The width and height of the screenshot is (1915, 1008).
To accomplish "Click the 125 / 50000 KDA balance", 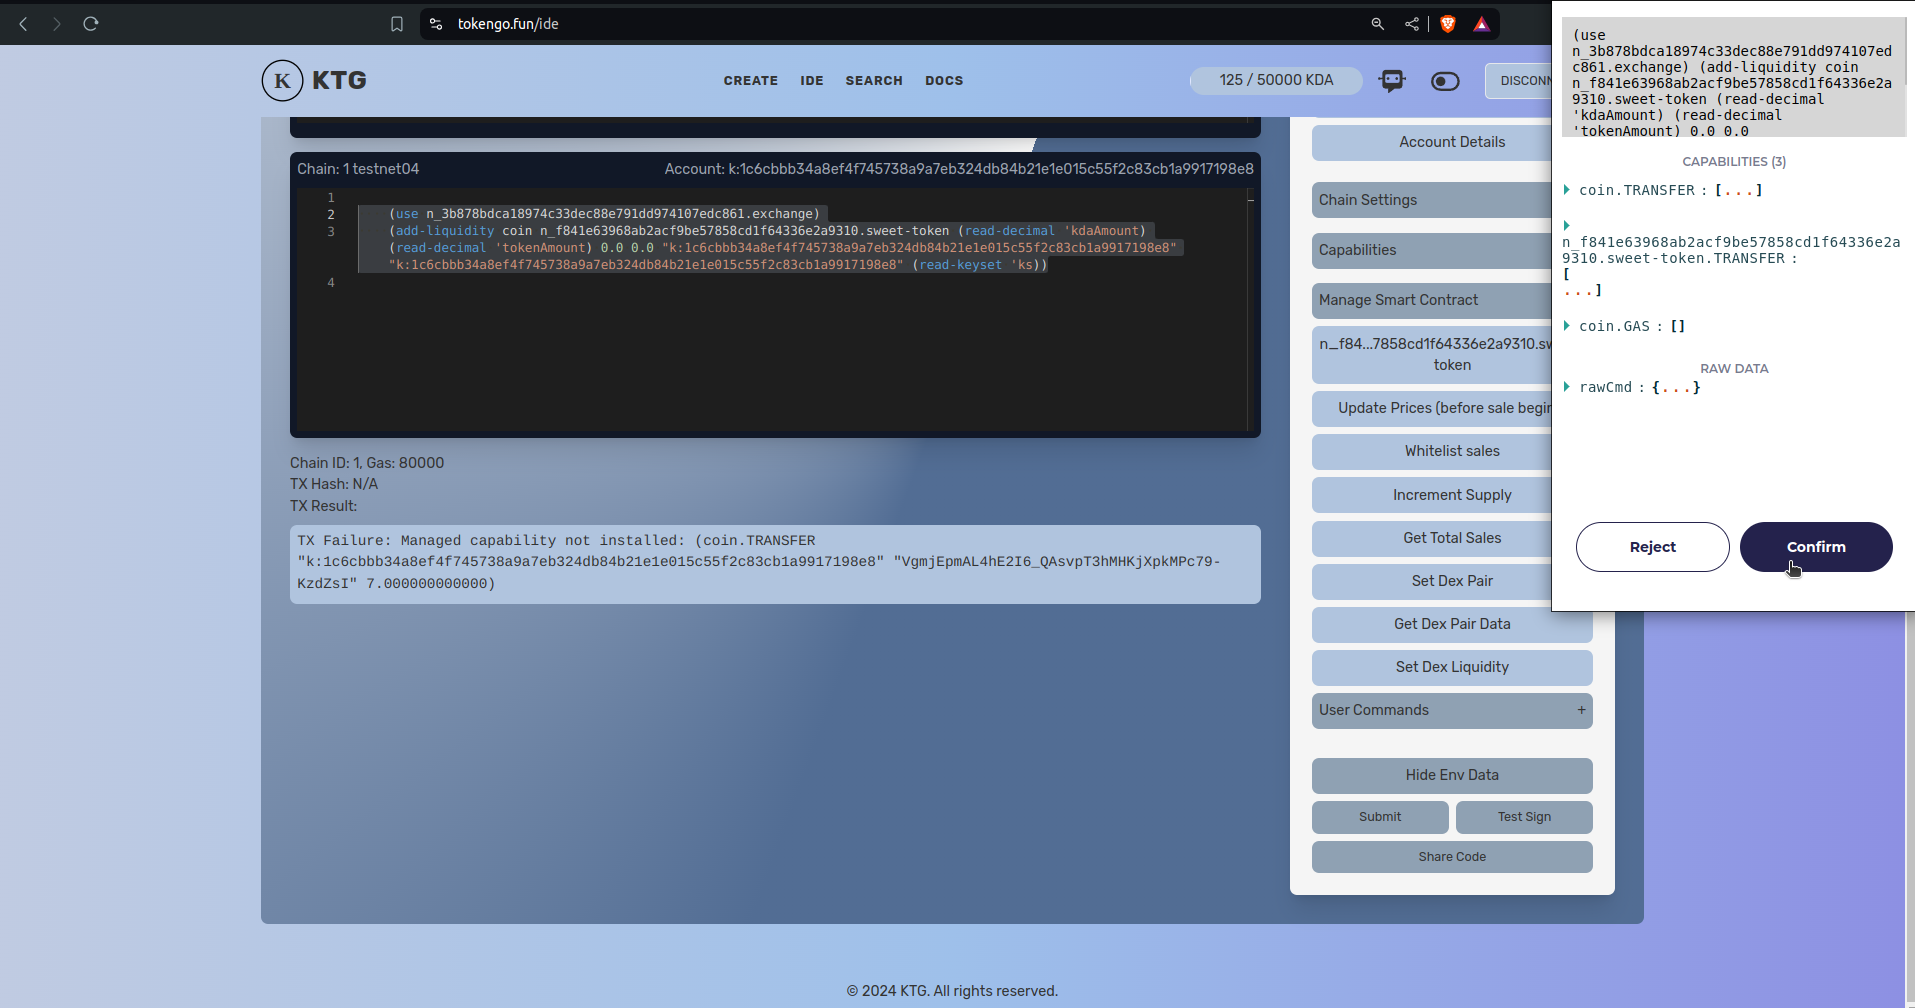I will click(1276, 80).
